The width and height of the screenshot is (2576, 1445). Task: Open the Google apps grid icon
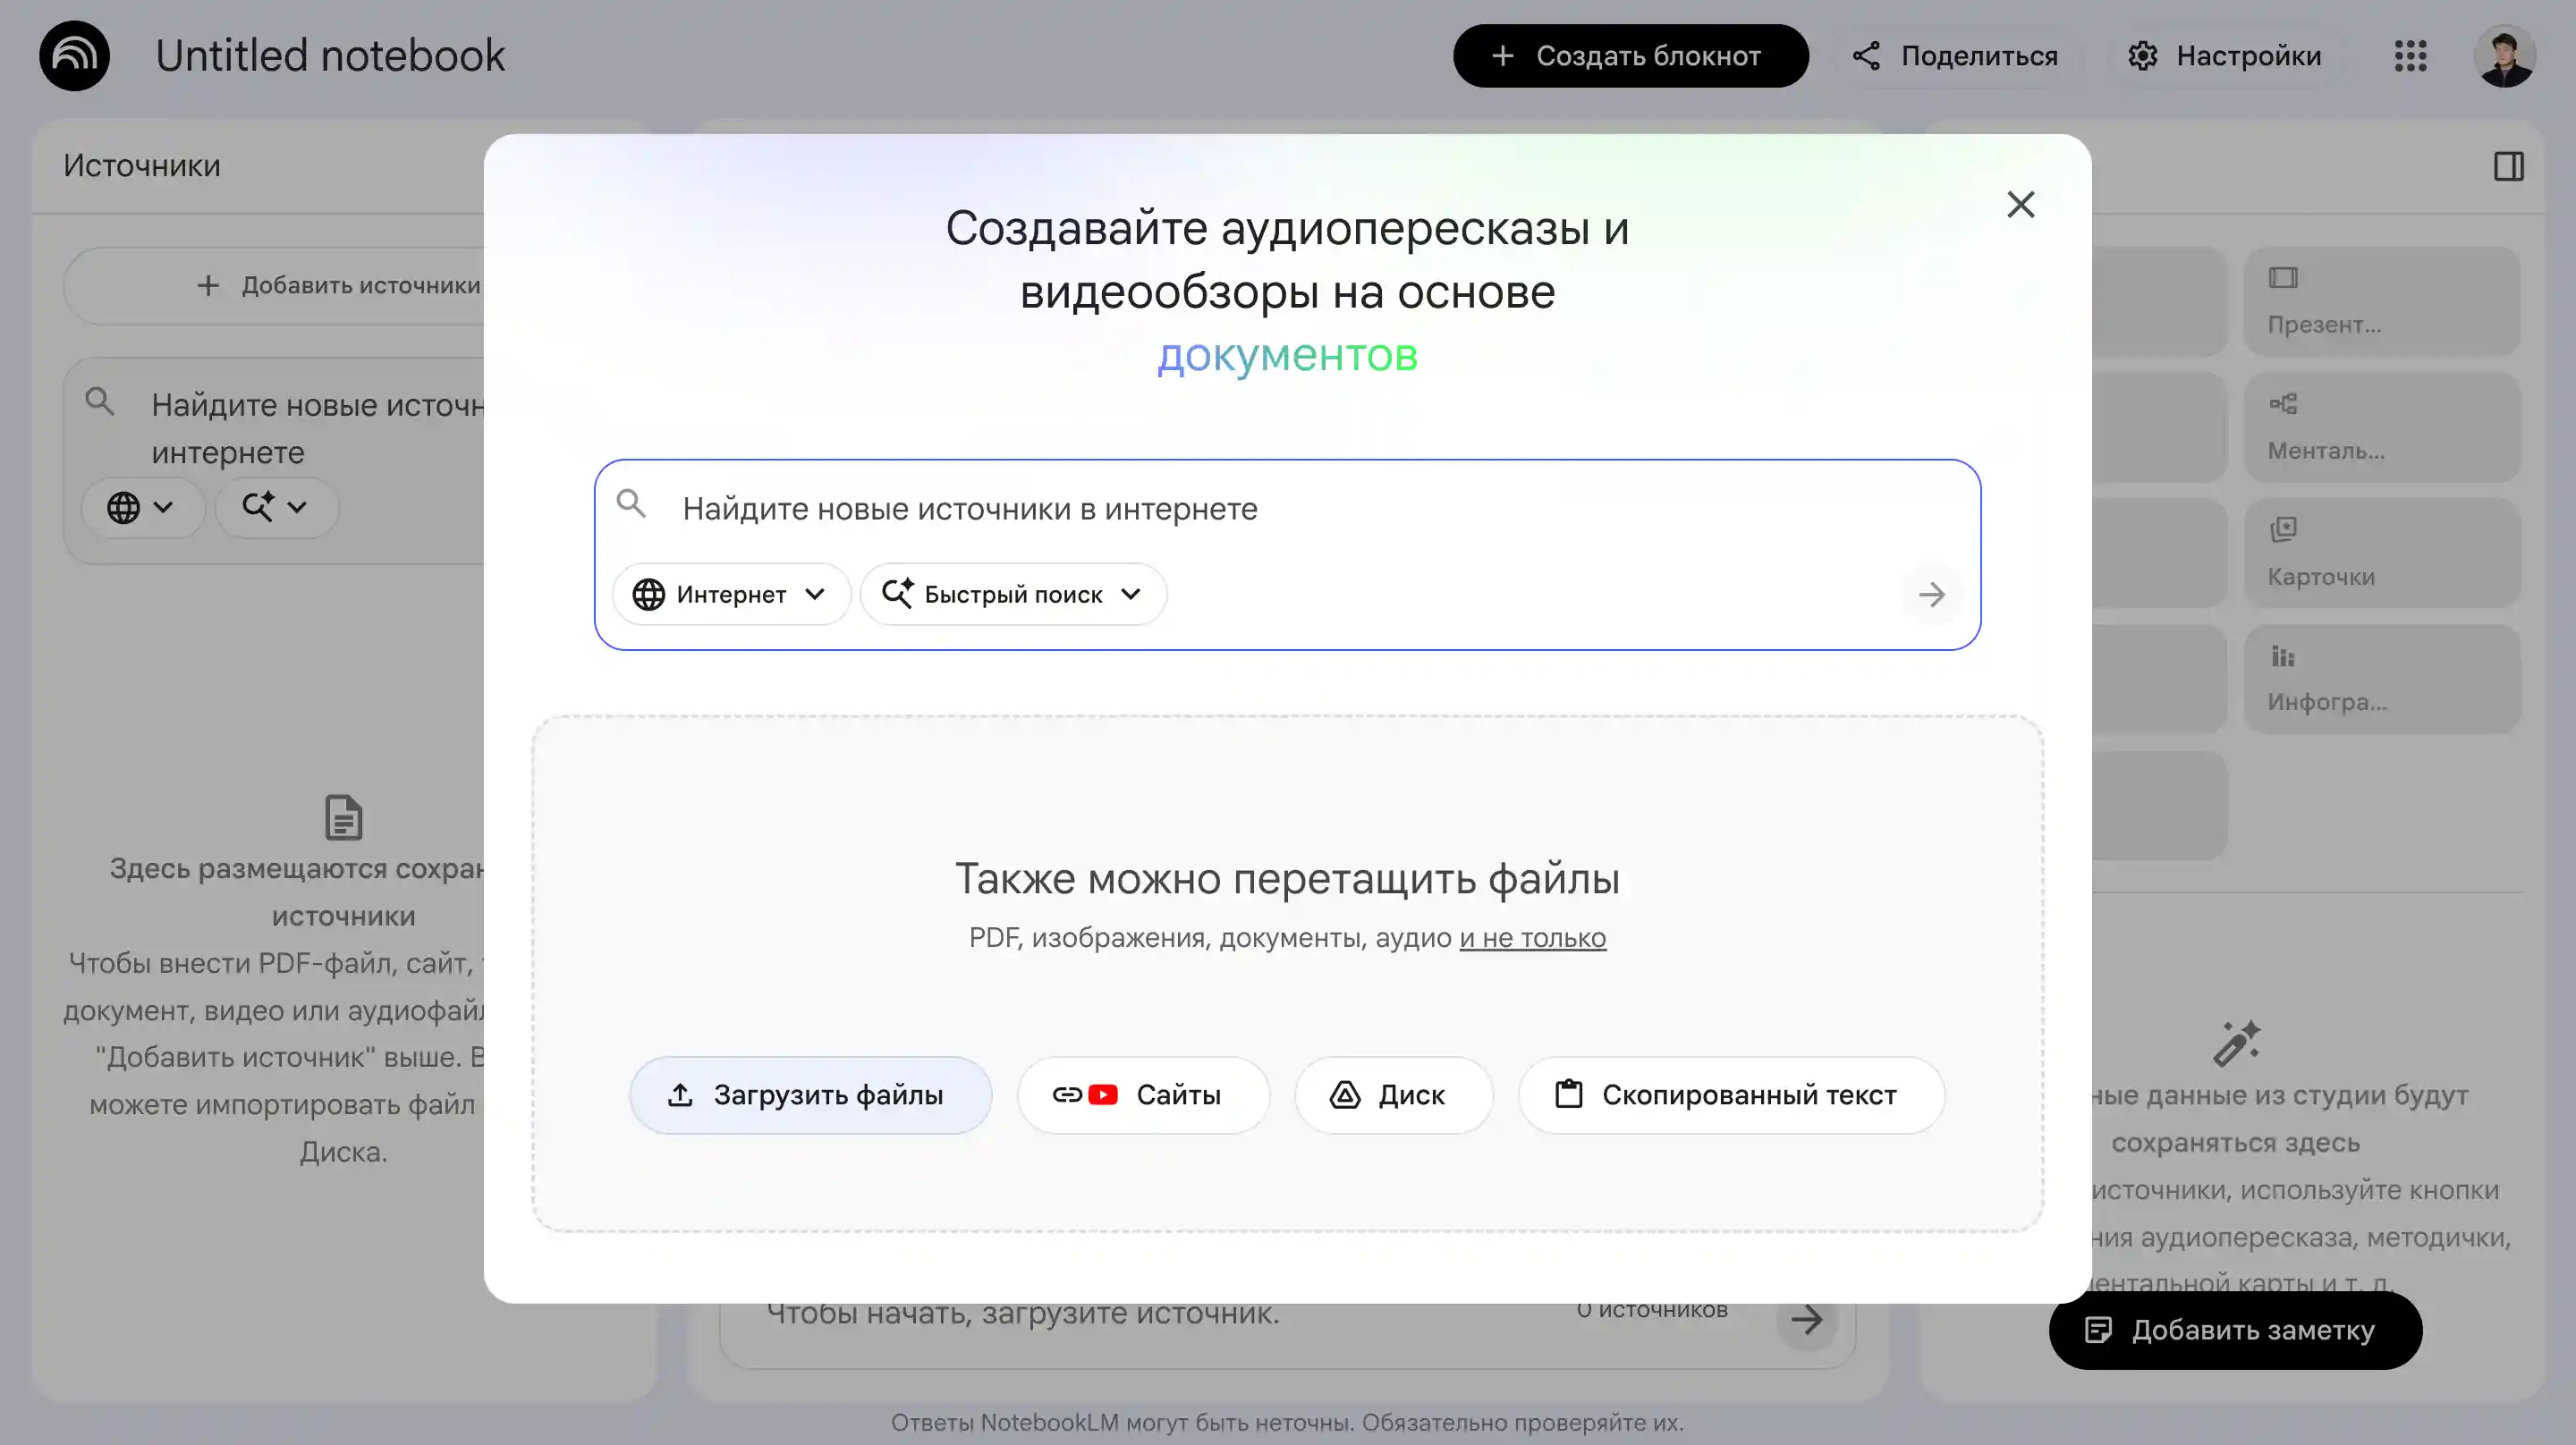(2411, 56)
